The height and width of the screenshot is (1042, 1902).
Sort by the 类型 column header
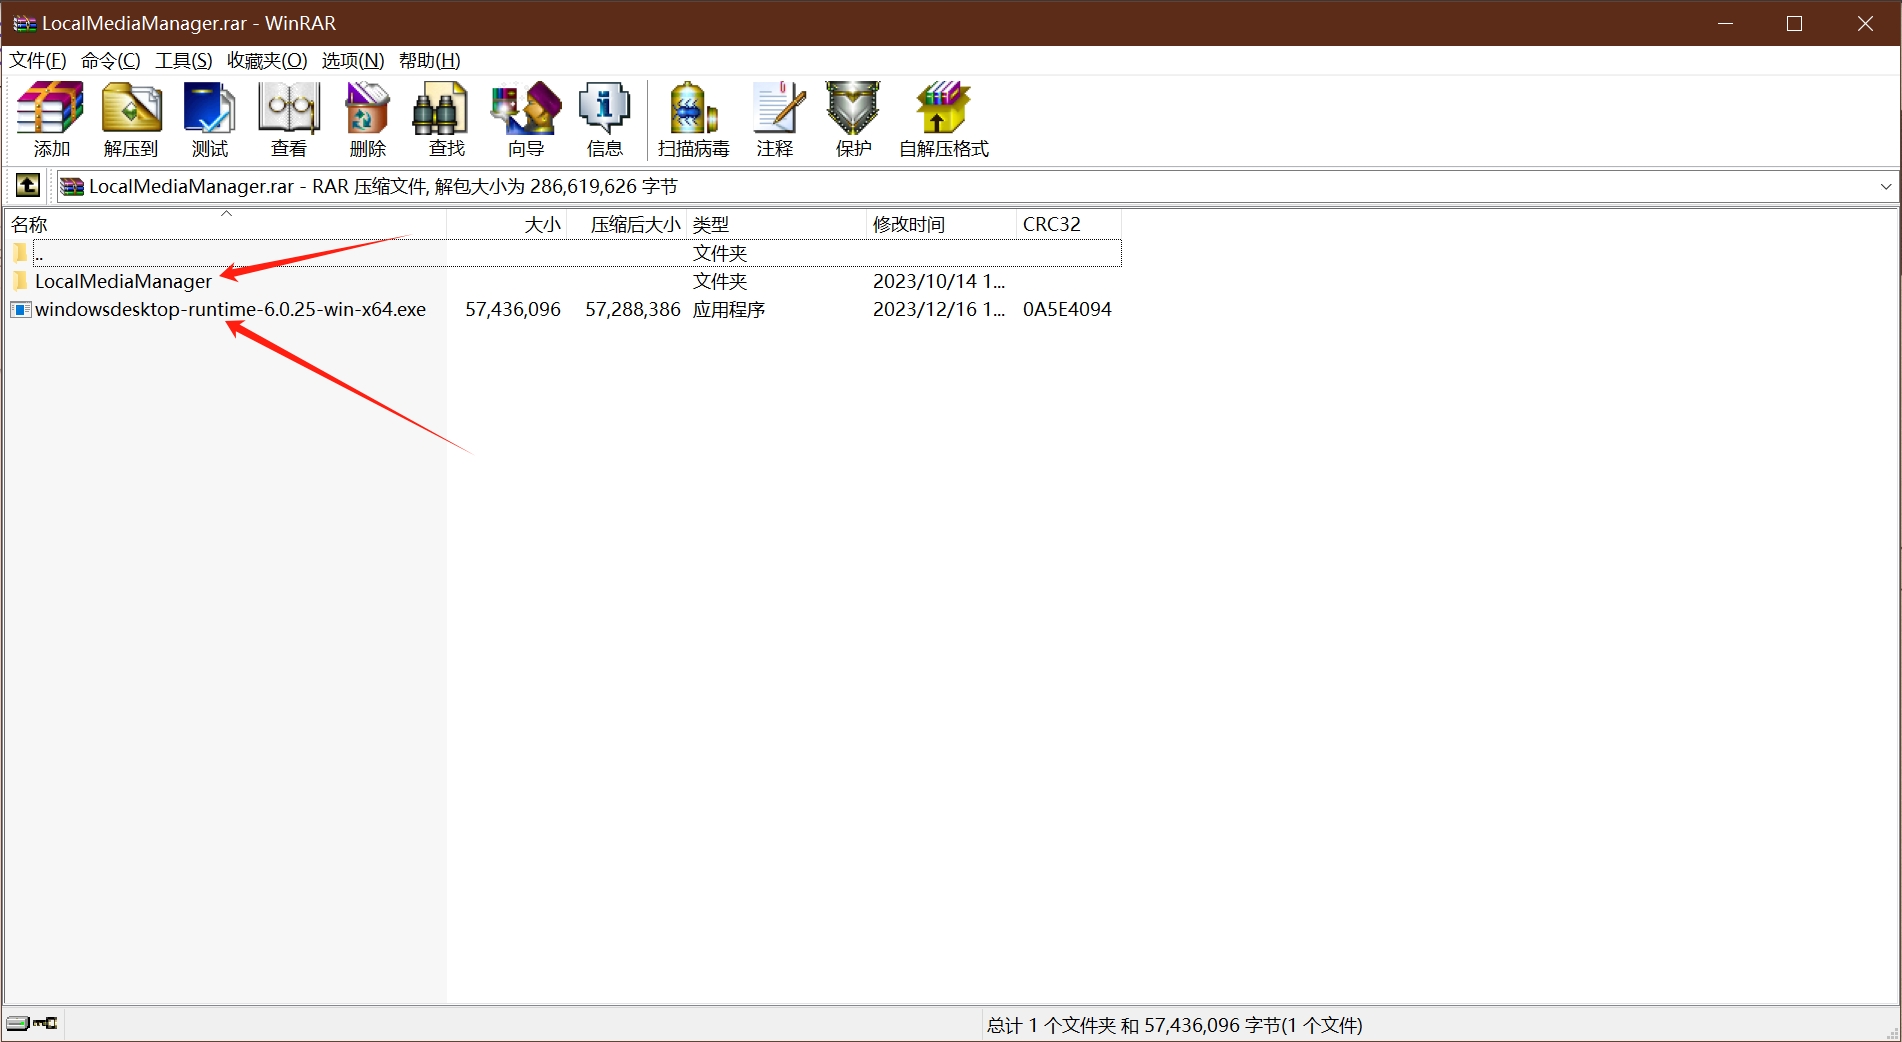point(776,224)
